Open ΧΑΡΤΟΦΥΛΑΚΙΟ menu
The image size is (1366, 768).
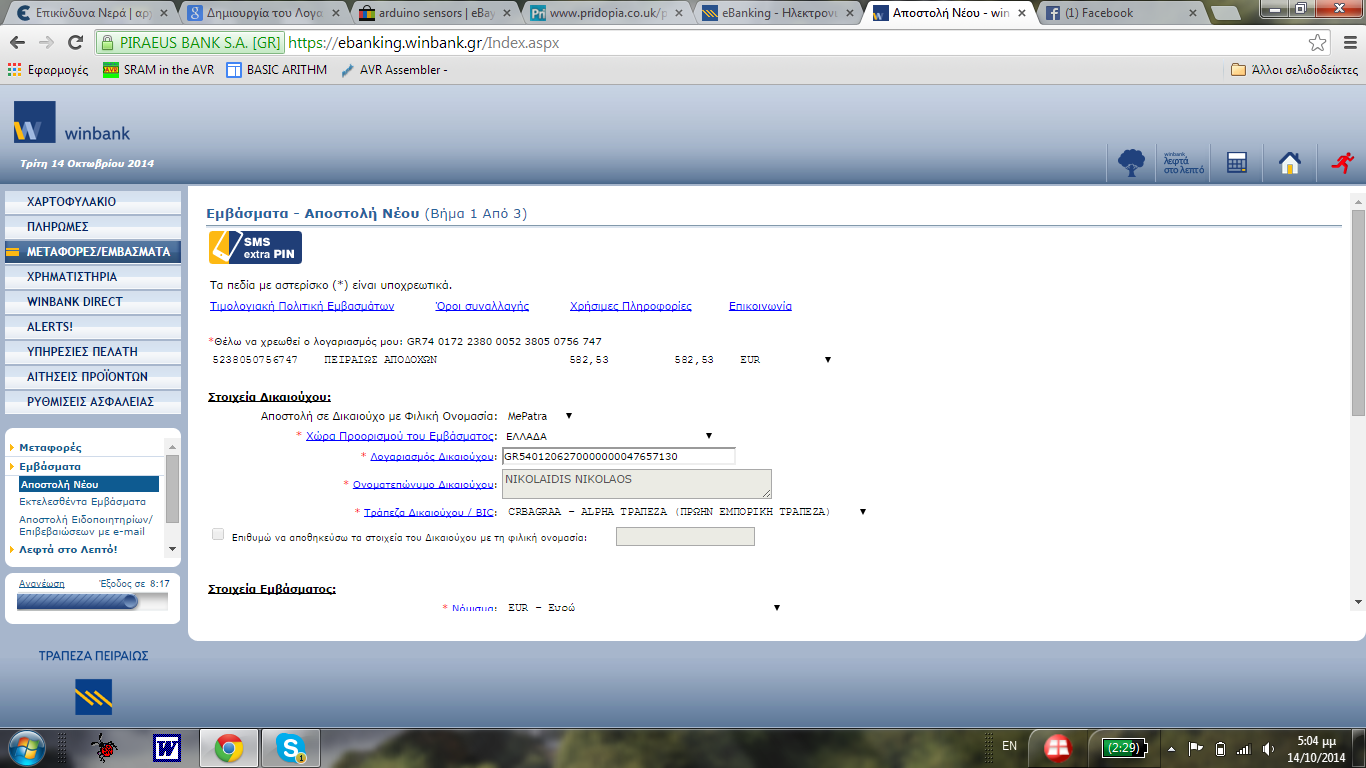[x=93, y=201]
